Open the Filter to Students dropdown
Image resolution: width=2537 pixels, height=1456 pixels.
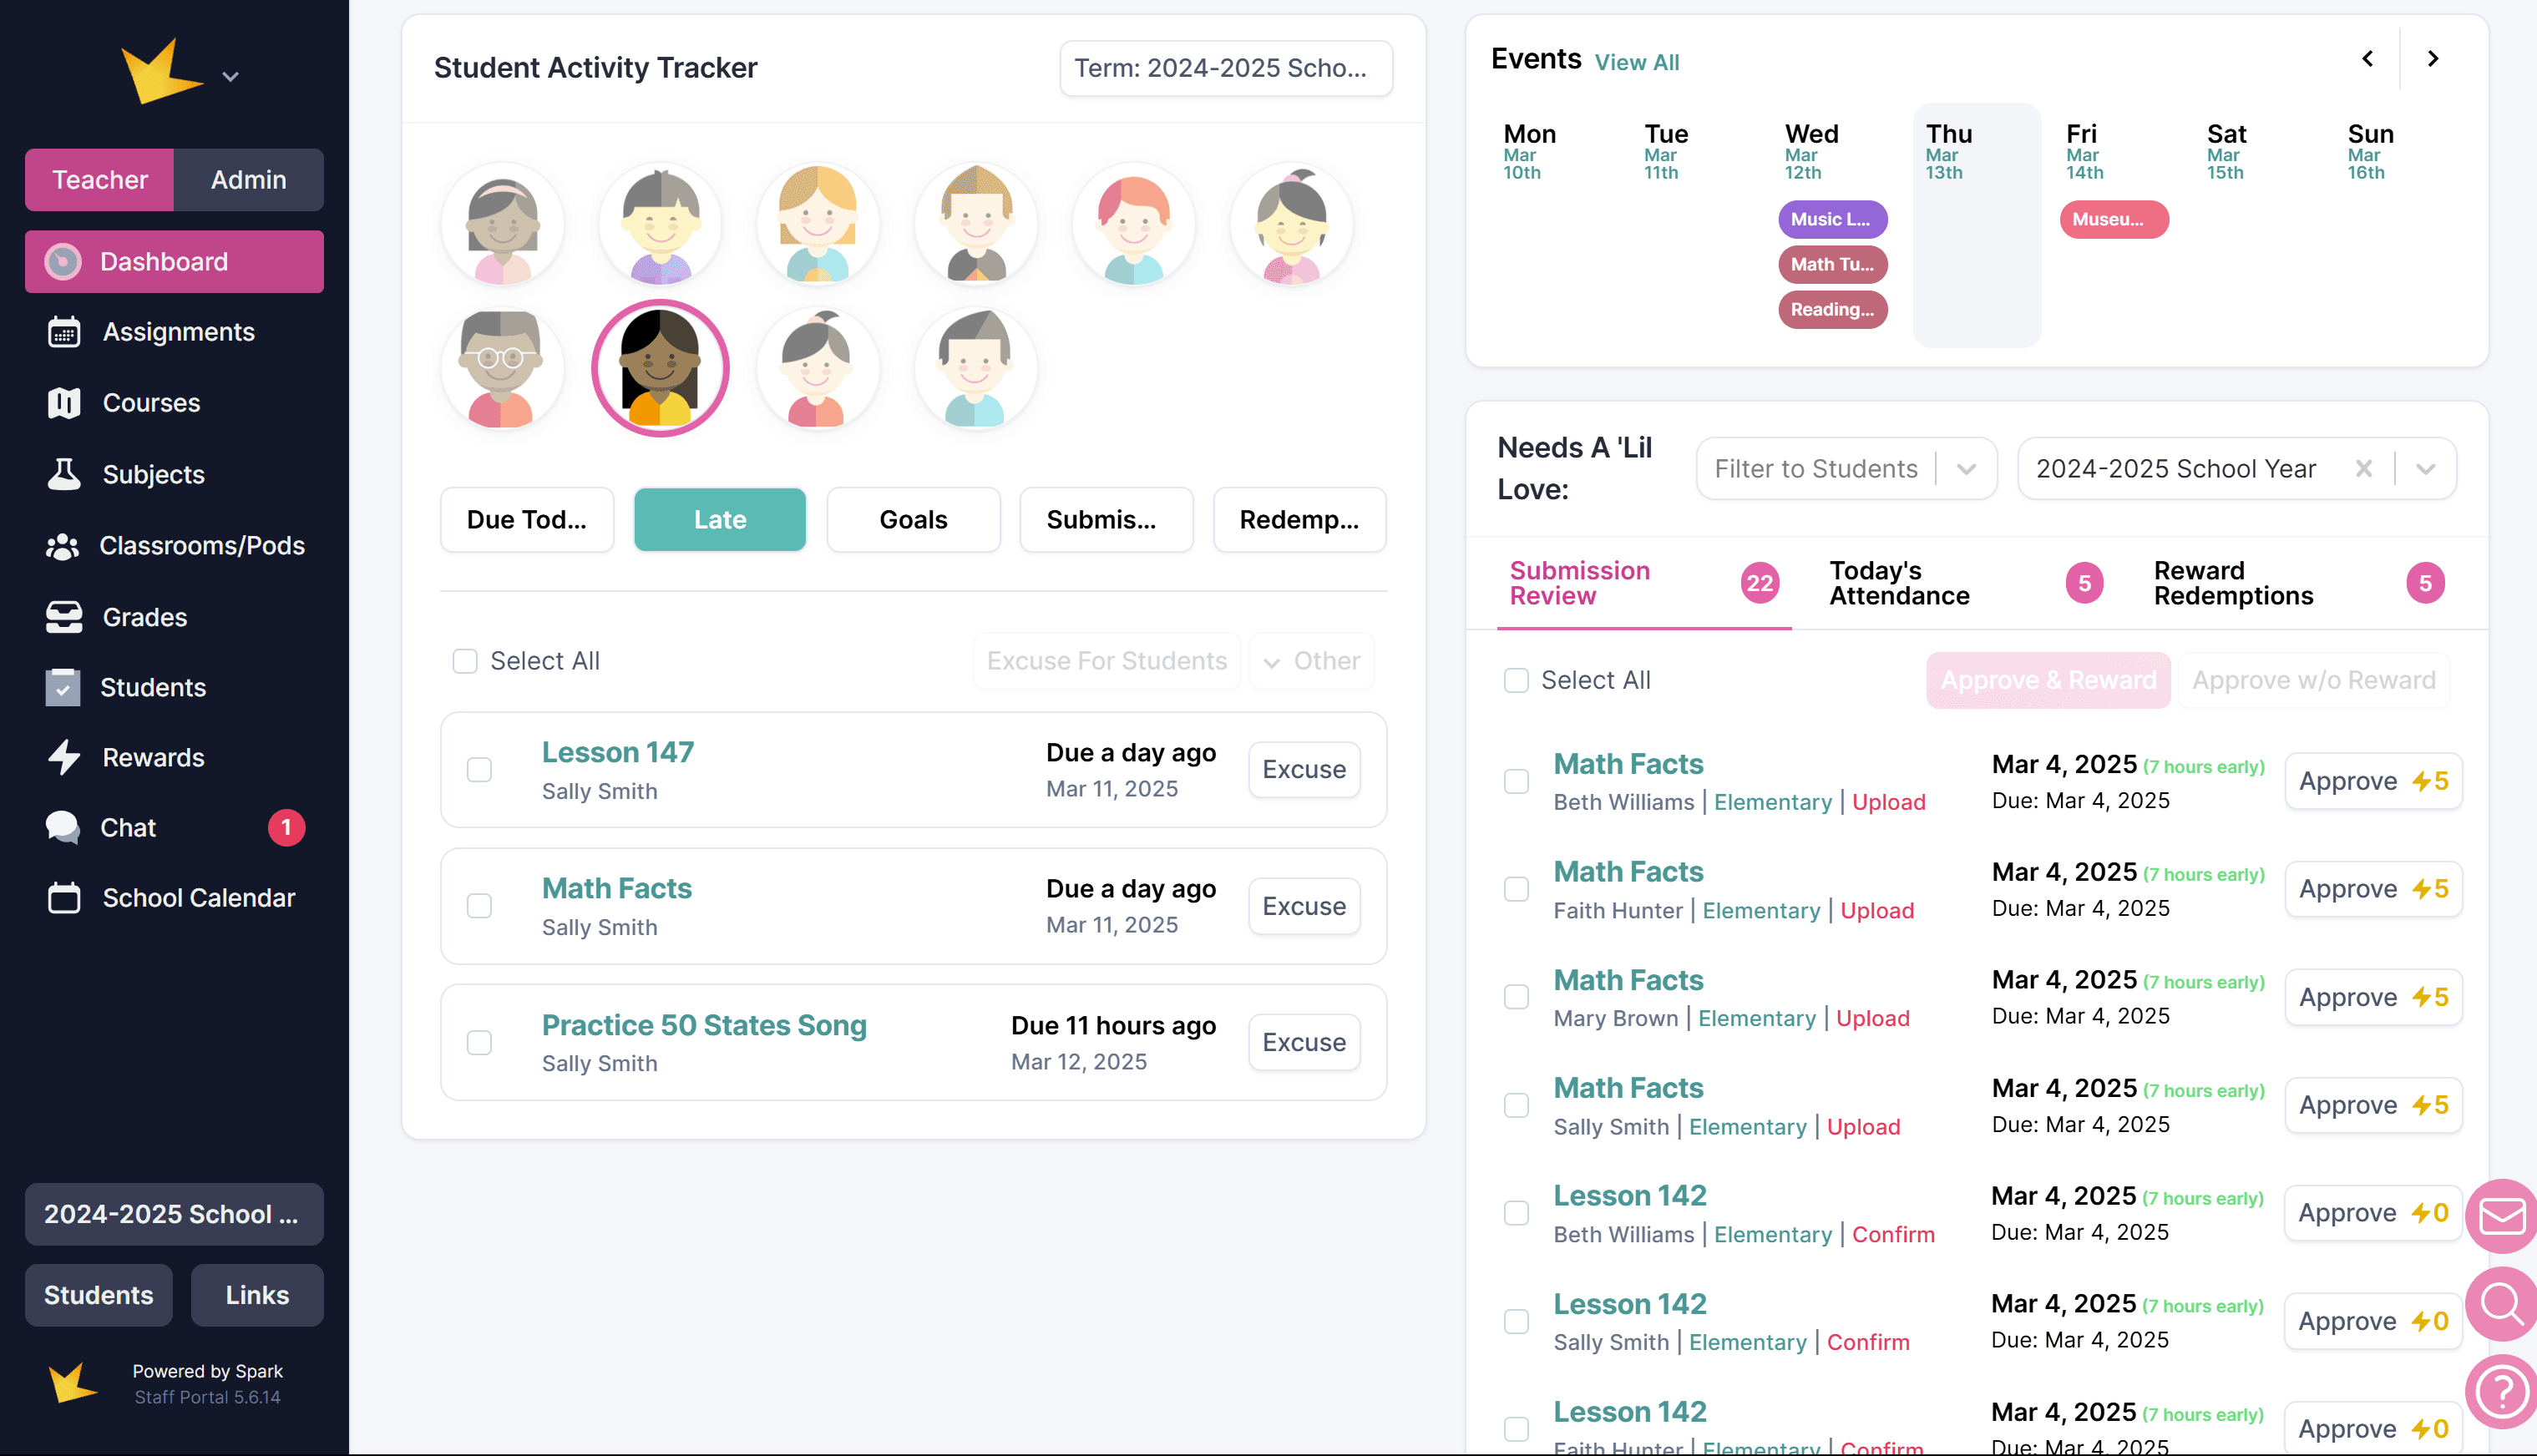pos(1845,469)
